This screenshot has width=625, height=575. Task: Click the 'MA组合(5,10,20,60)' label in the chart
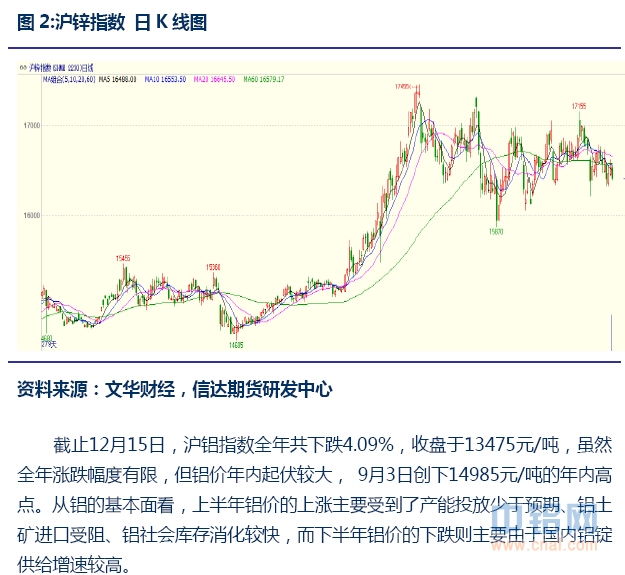point(69,79)
